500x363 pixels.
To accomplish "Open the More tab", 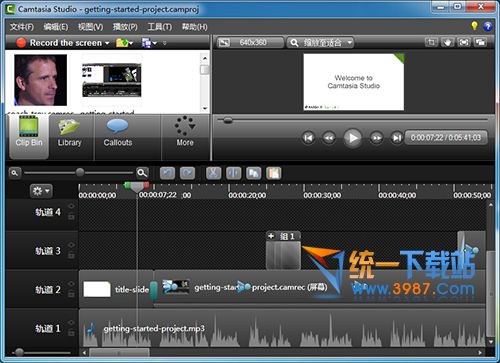I will (185, 137).
